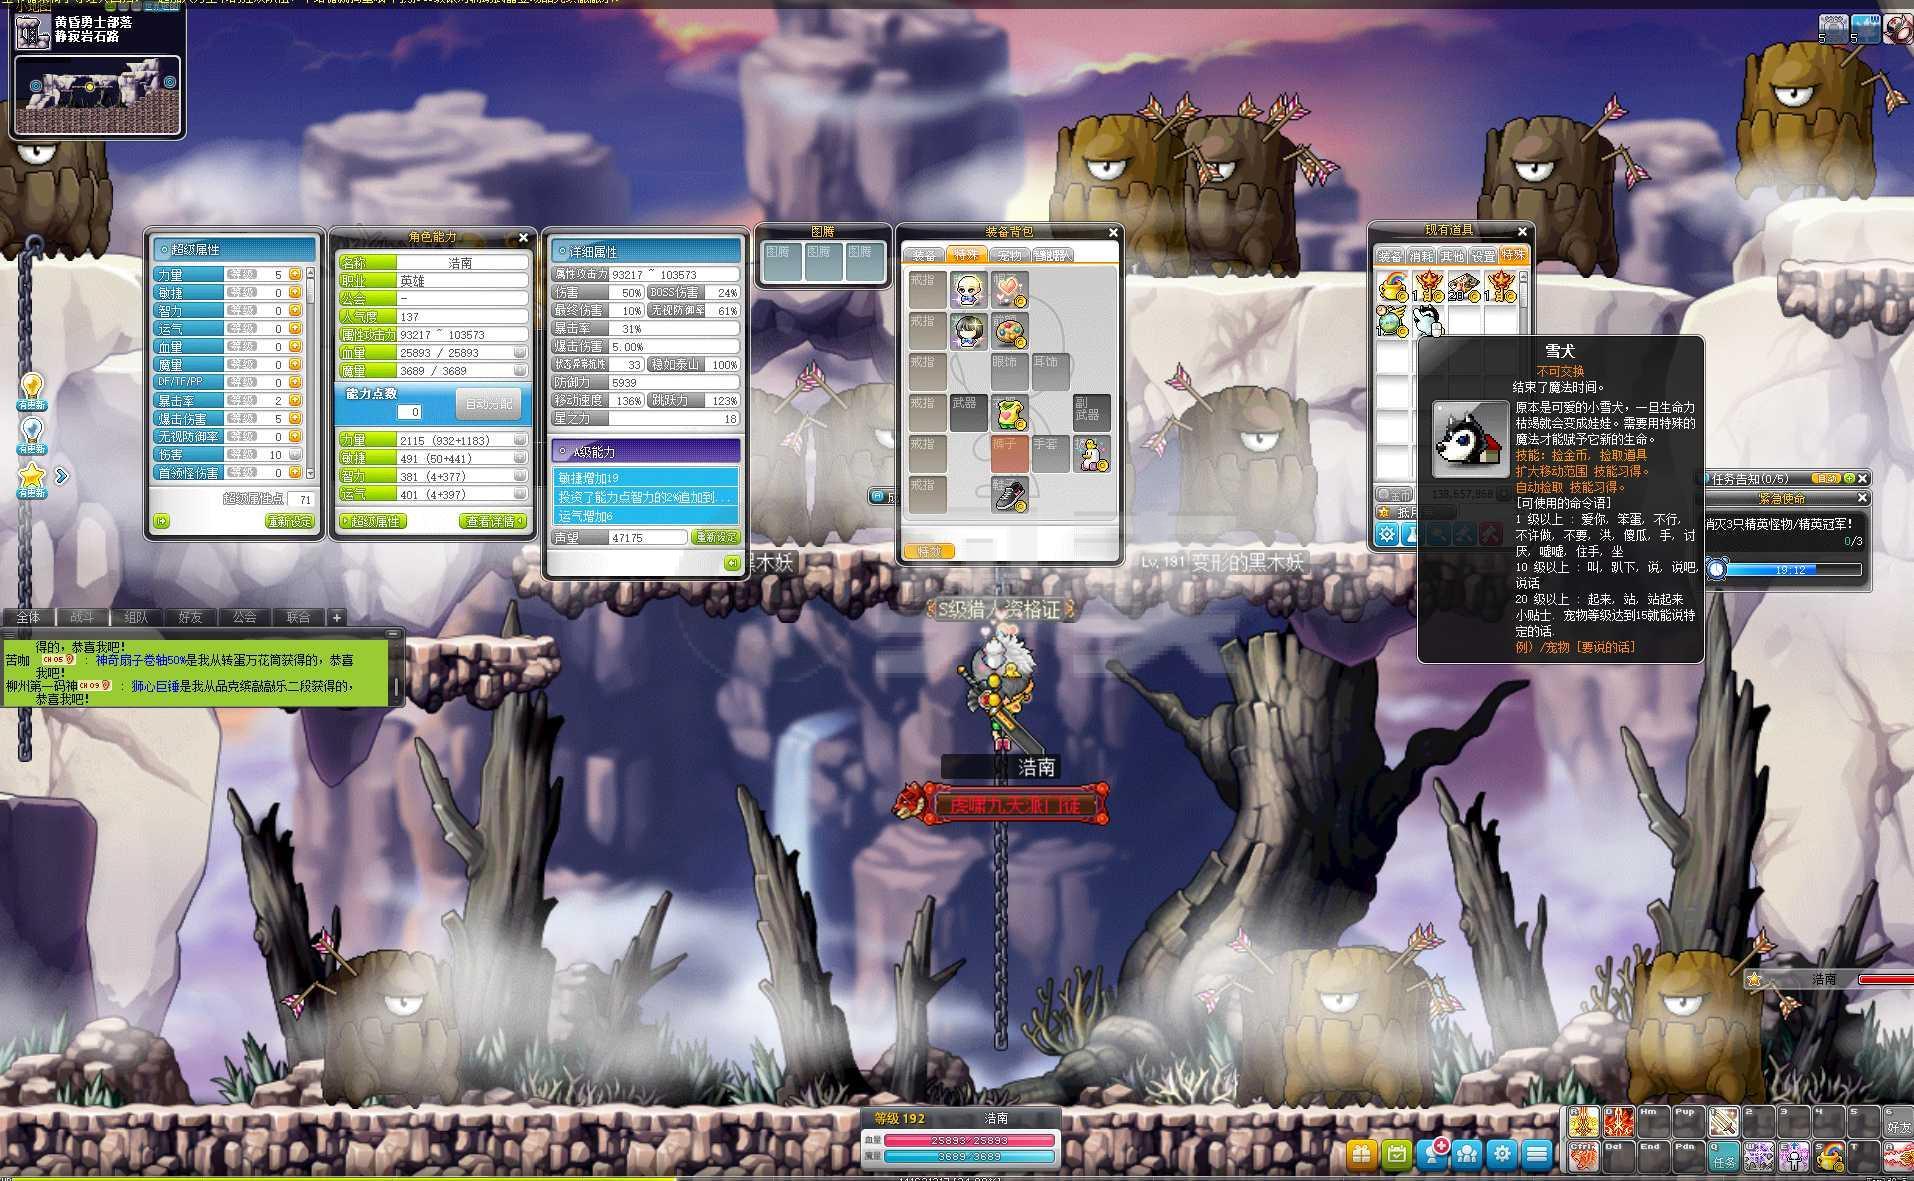Expand the side notification arrow on left edge

61,476
